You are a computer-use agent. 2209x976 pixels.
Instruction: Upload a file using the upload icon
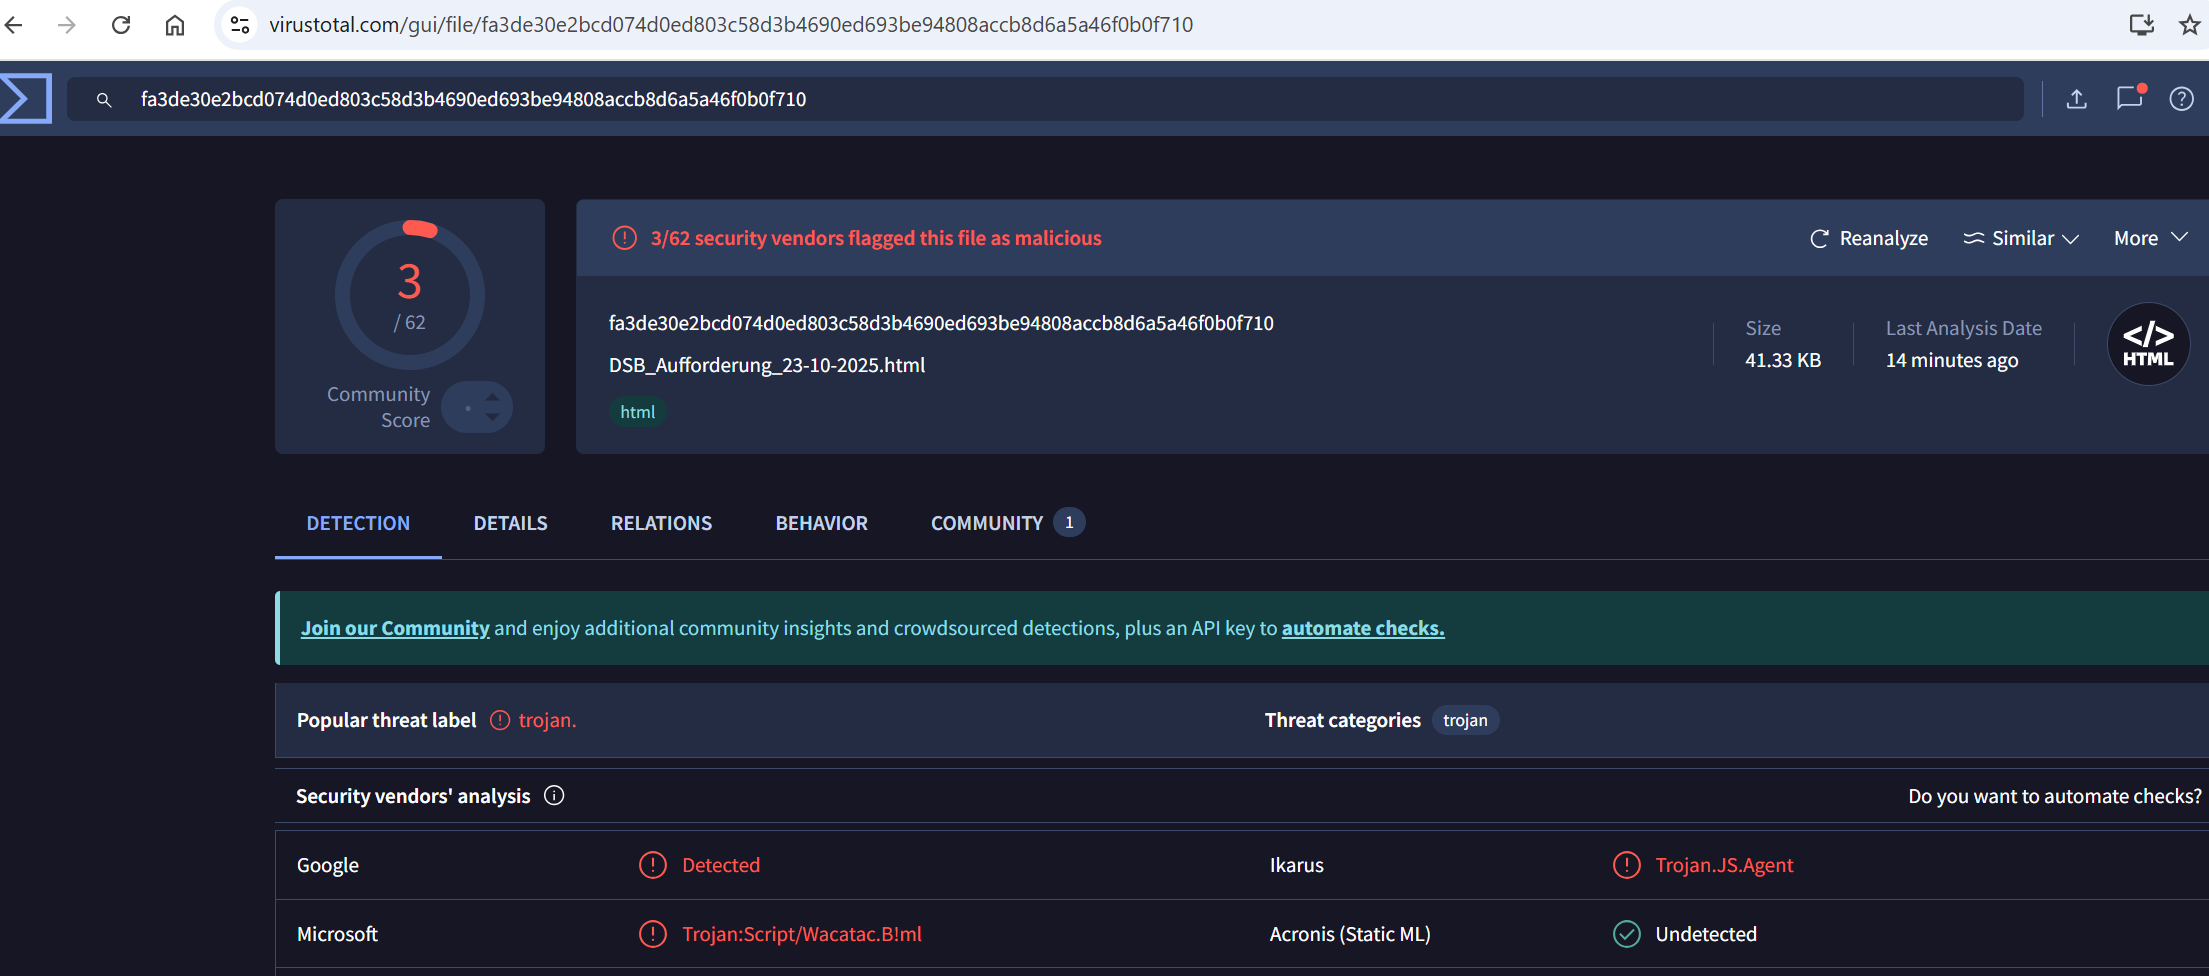[2077, 99]
